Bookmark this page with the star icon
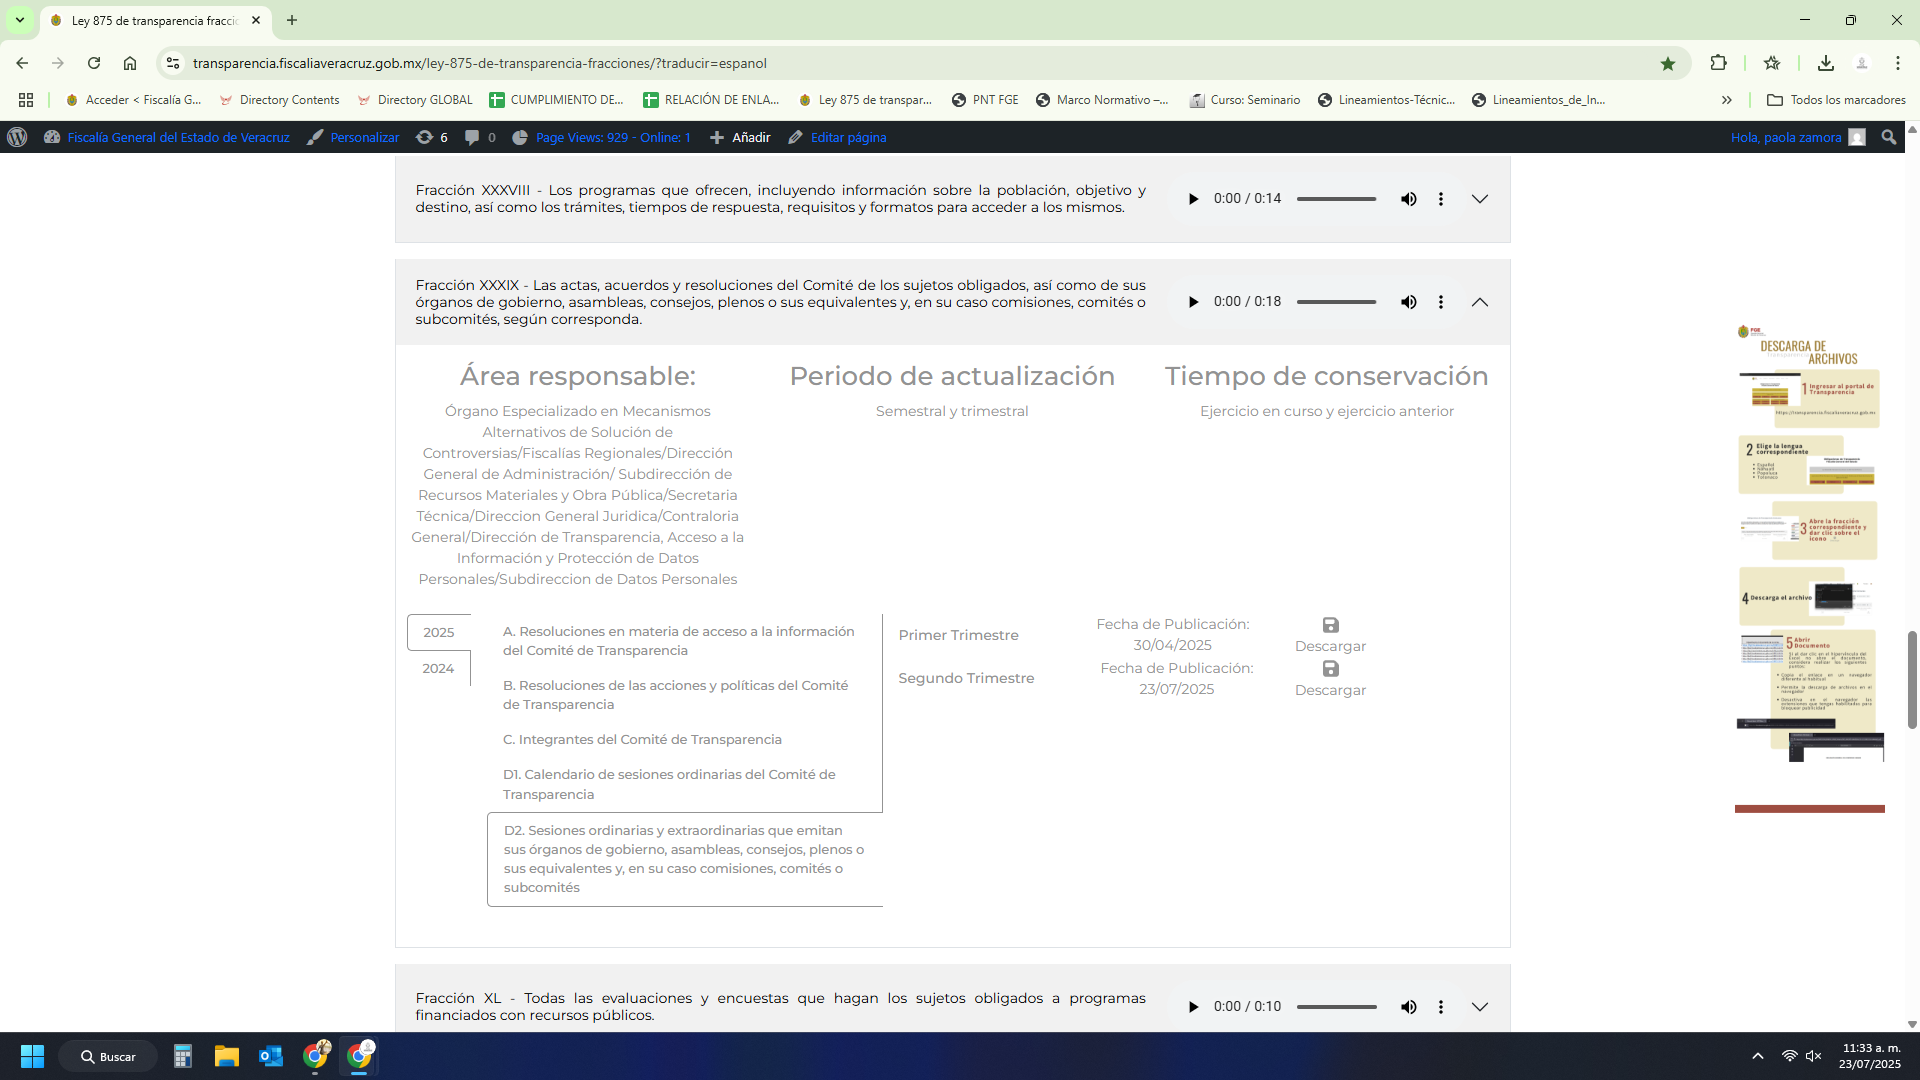This screenshot has height=1080, width=1920. coord(1667,63)
